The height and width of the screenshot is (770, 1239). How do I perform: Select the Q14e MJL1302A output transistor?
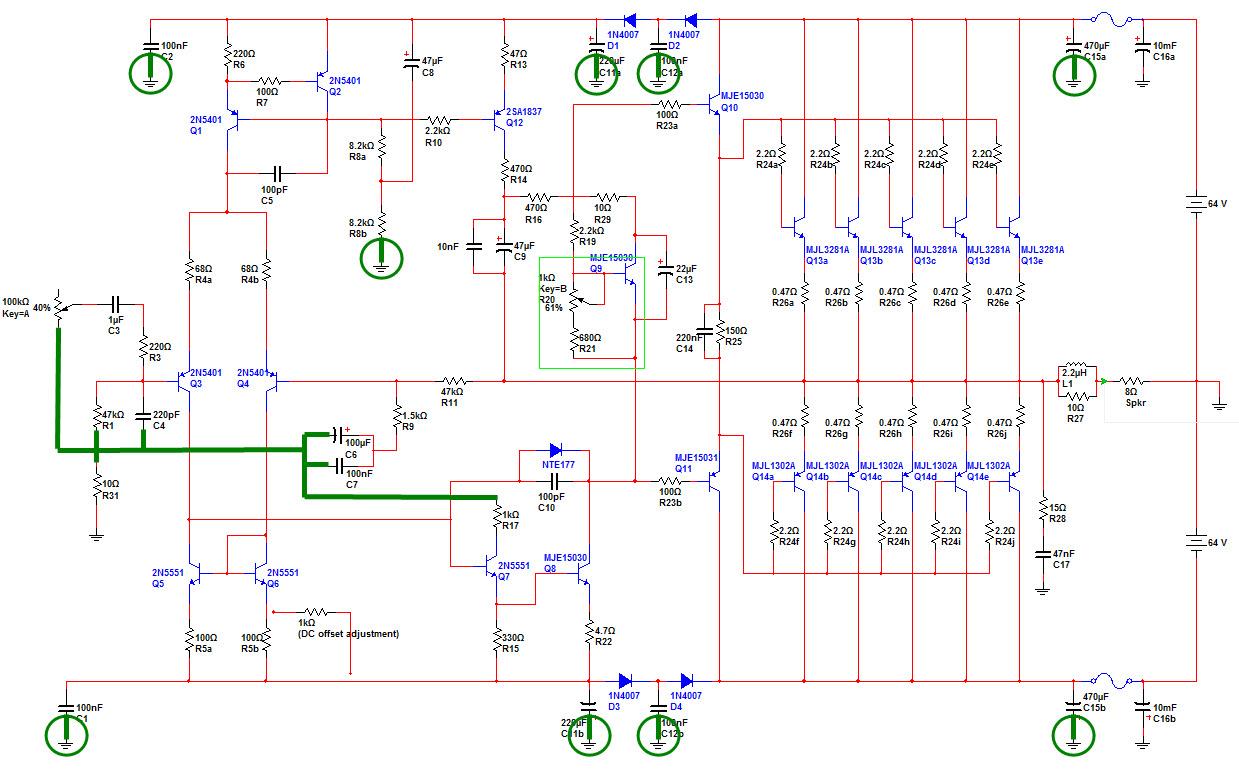[x=1013, y=481]
